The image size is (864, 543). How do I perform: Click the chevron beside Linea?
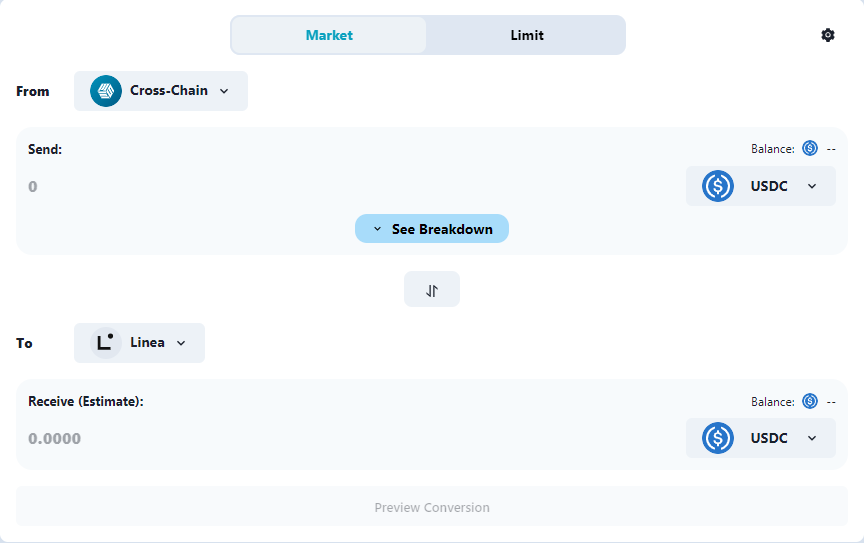click(x=181, y=343)
